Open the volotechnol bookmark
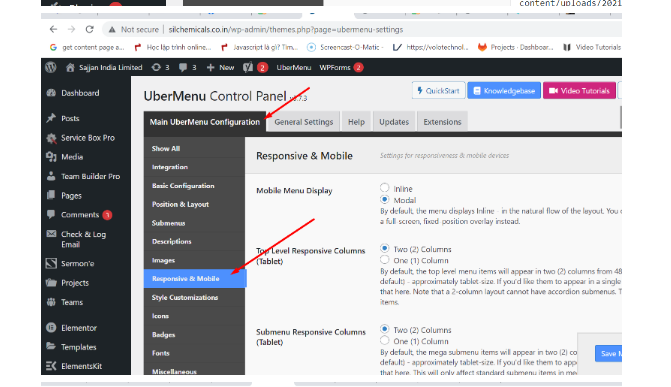 pos(431,47)
